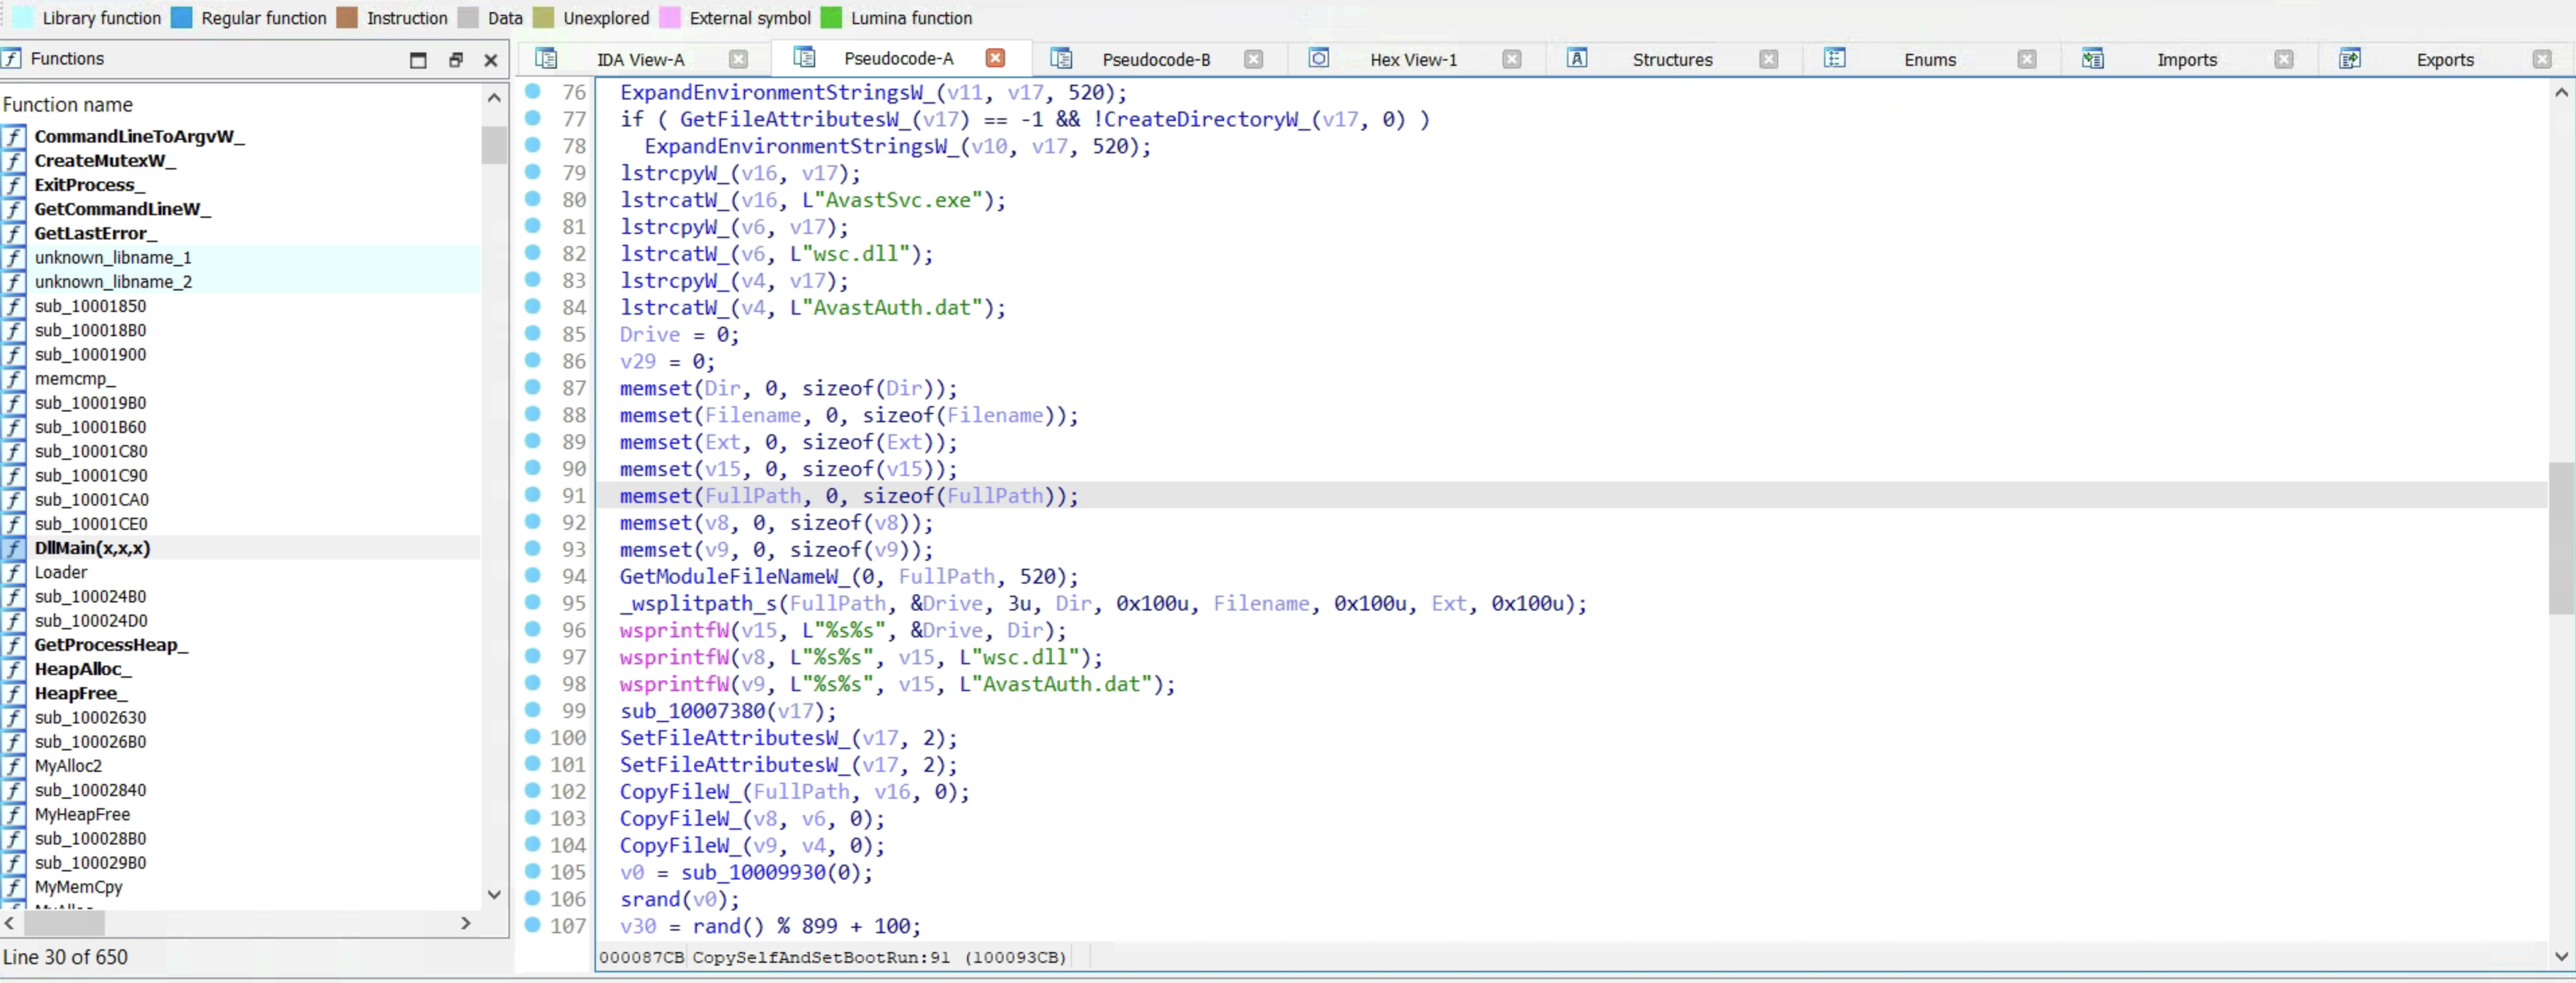2576x983 pixels.
Task: Toggle the breakpoint dot on line 107
Action: pos(533,927)
